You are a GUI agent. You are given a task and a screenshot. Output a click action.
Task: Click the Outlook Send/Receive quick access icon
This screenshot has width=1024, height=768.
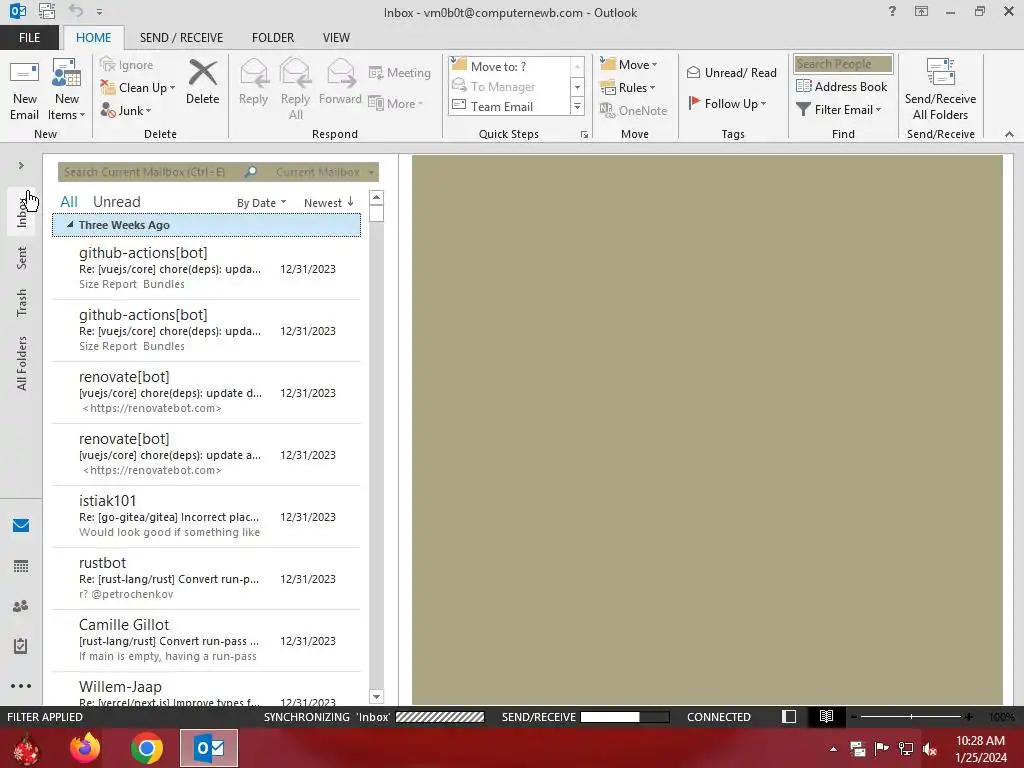click(47, 11)
